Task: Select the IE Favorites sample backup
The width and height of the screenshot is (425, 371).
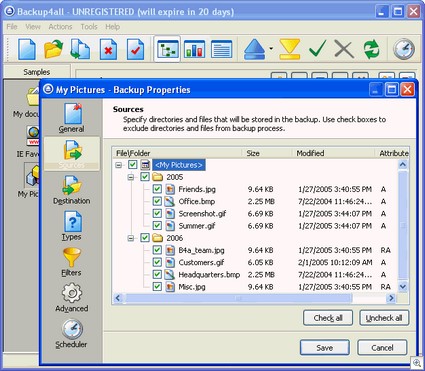Action: click(x=29, y=142)
